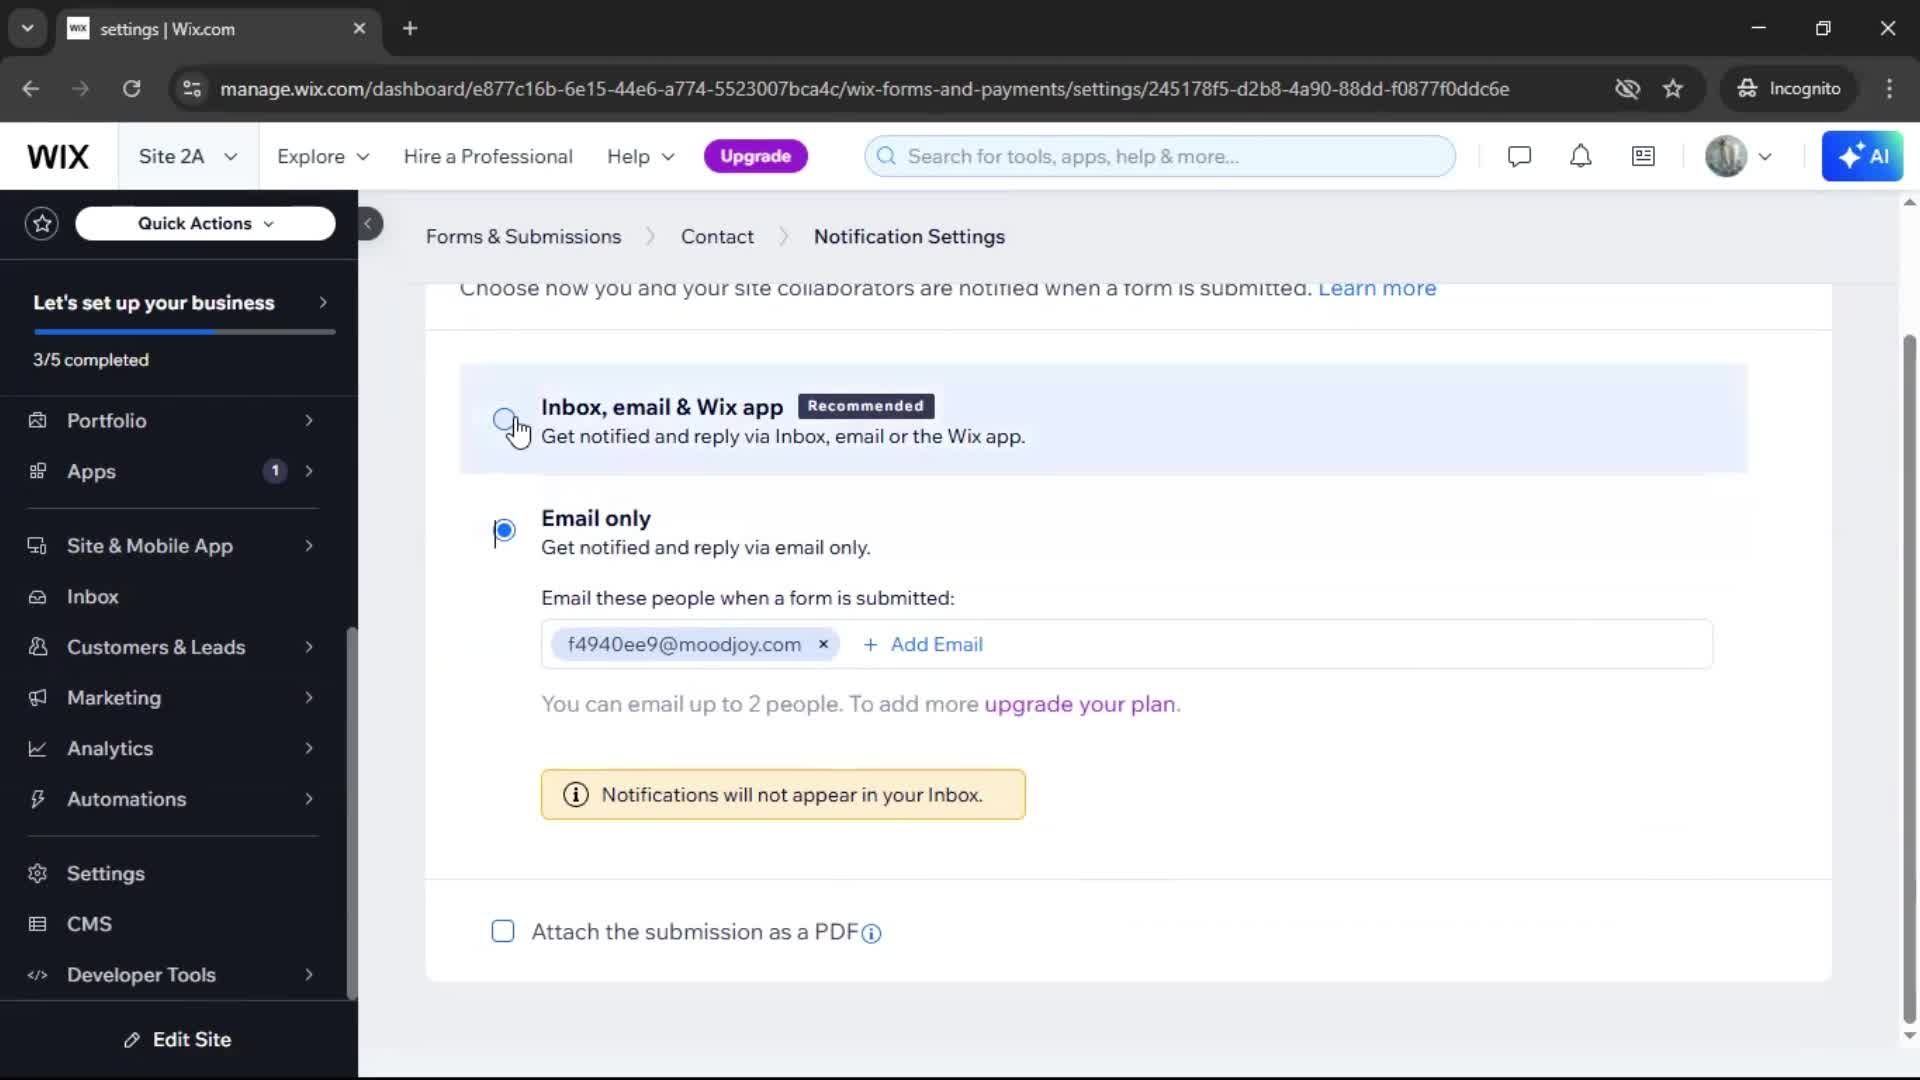The height and width of the screenshot is (1080, 1920).
Task: Check Attach the submission as a PDF
Action: tap(503, 932)
